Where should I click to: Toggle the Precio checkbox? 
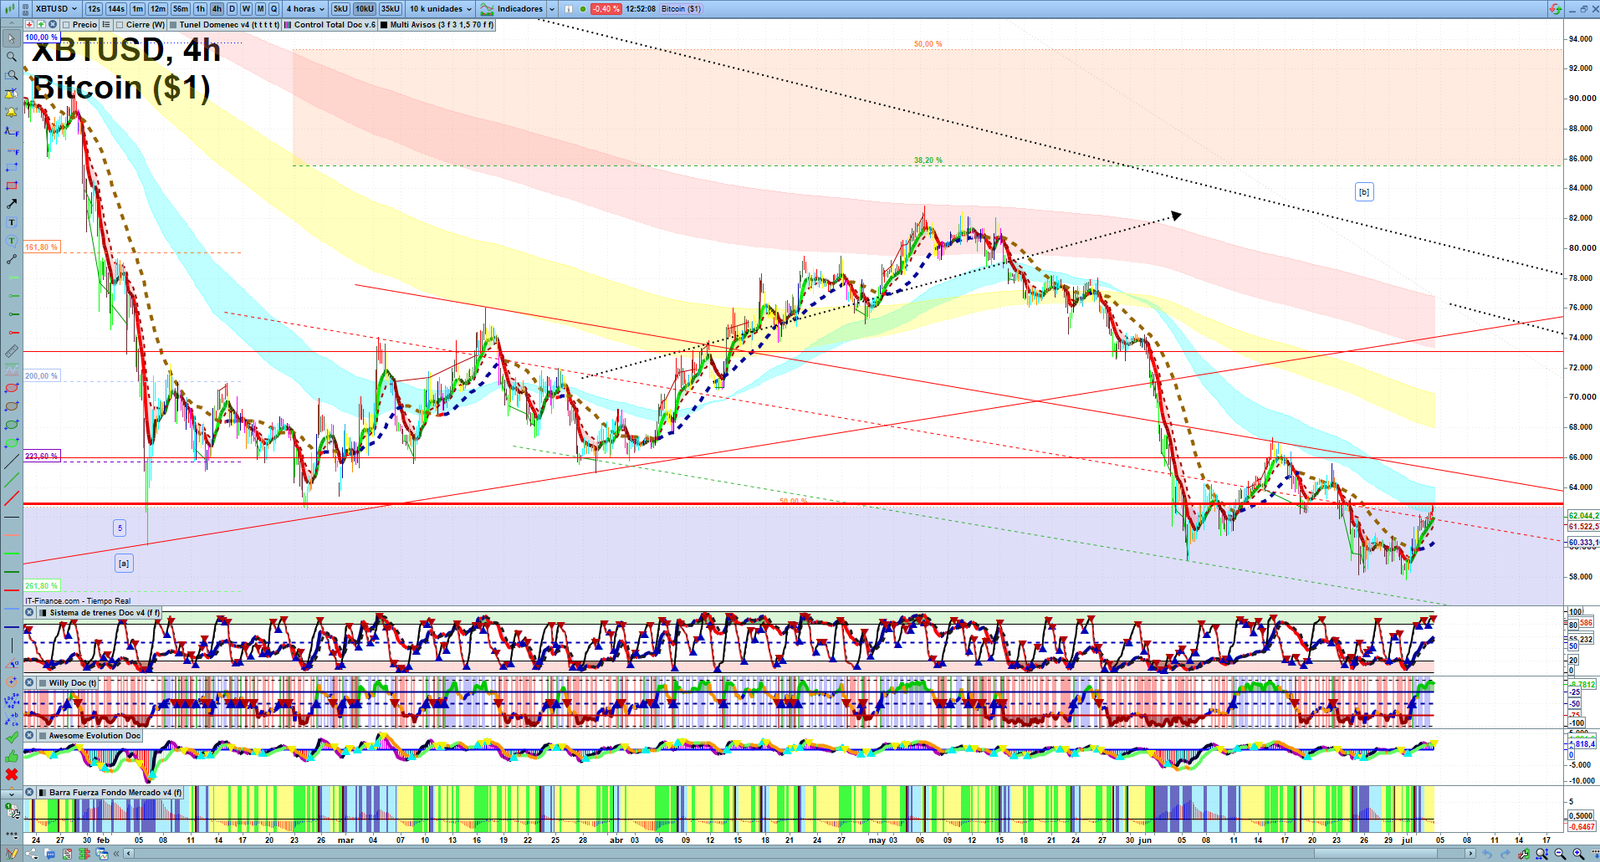point(66,25)
